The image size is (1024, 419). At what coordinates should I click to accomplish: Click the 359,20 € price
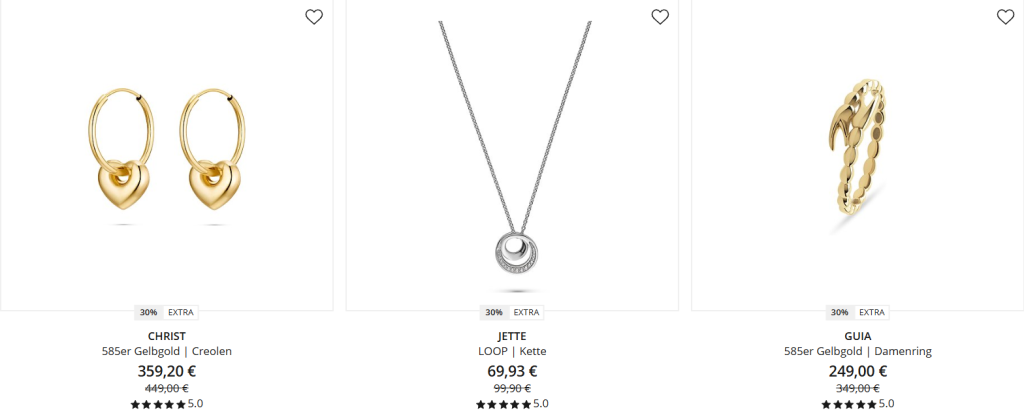click(x=167, y=371)
